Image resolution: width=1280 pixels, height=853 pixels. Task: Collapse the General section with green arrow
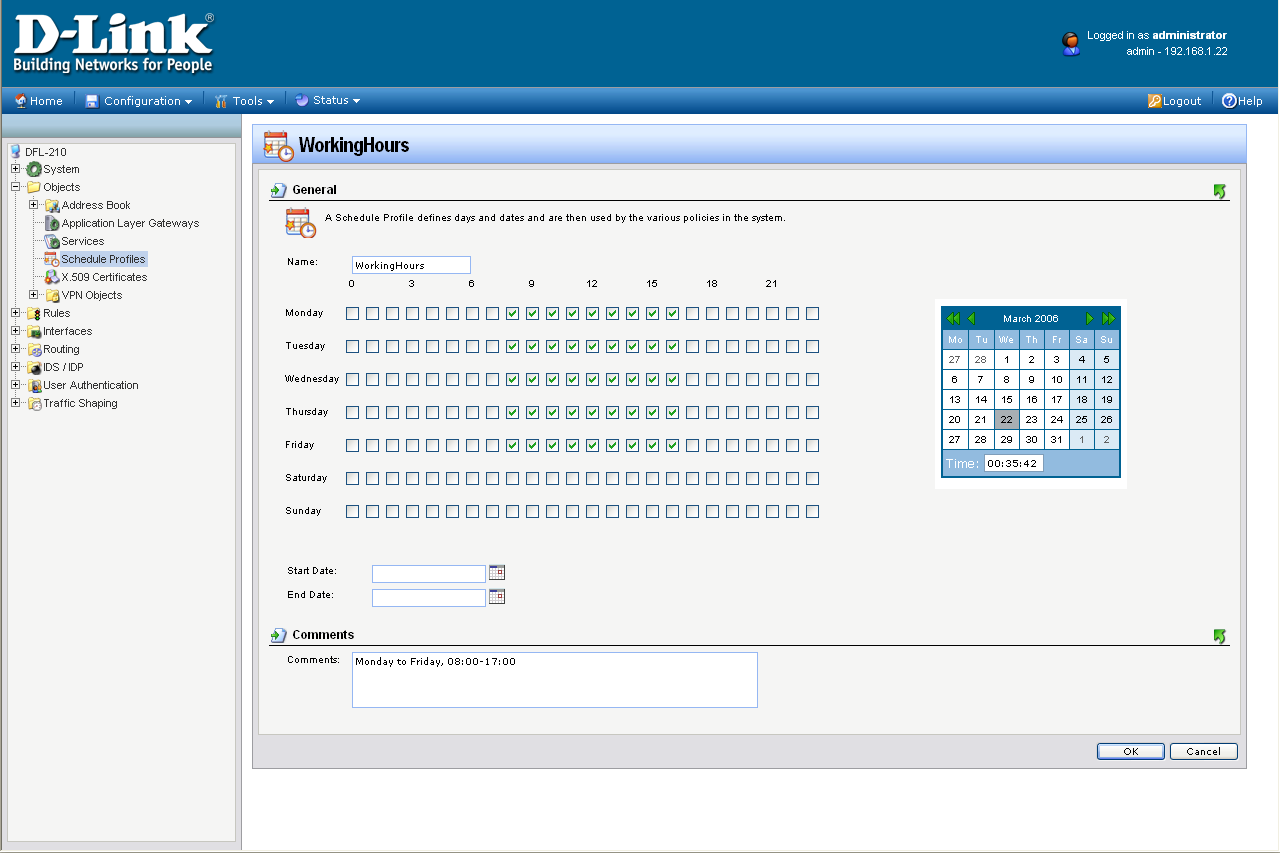[1219, 191]
